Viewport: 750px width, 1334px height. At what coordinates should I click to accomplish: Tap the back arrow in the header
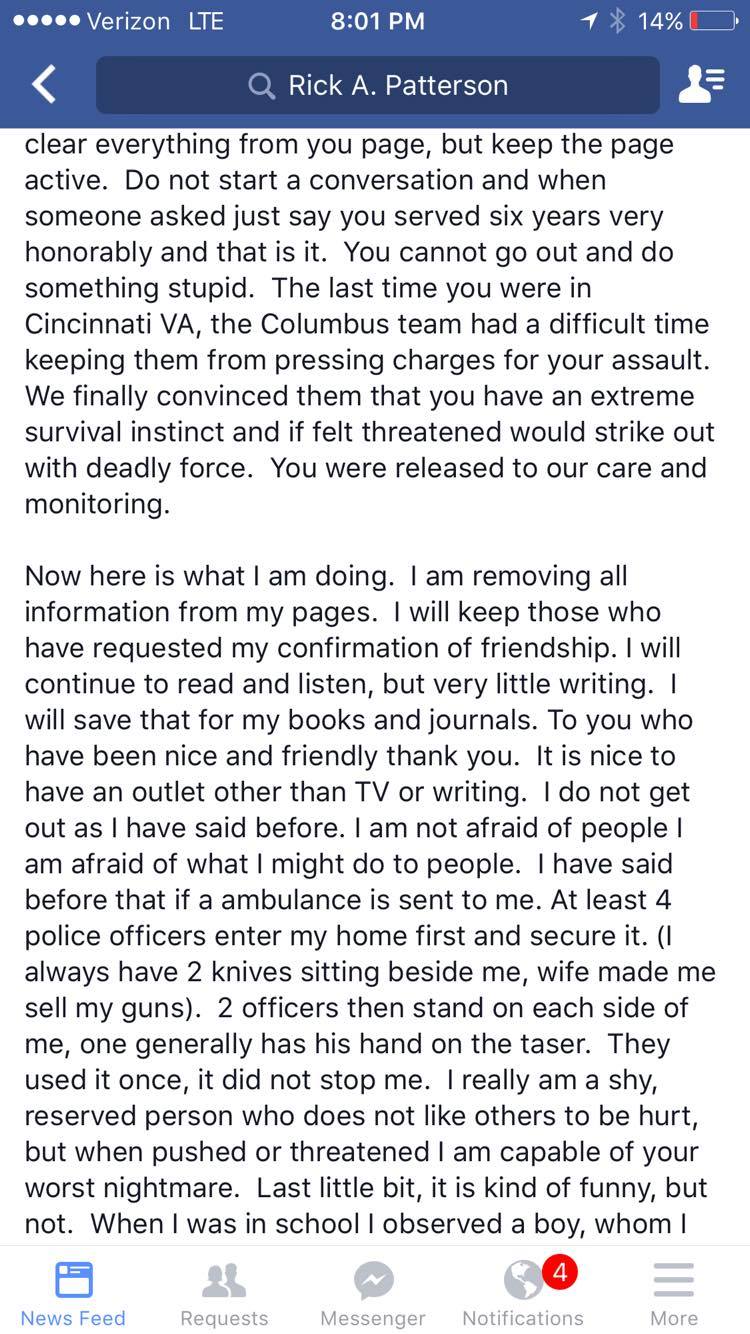pos(44,85)
